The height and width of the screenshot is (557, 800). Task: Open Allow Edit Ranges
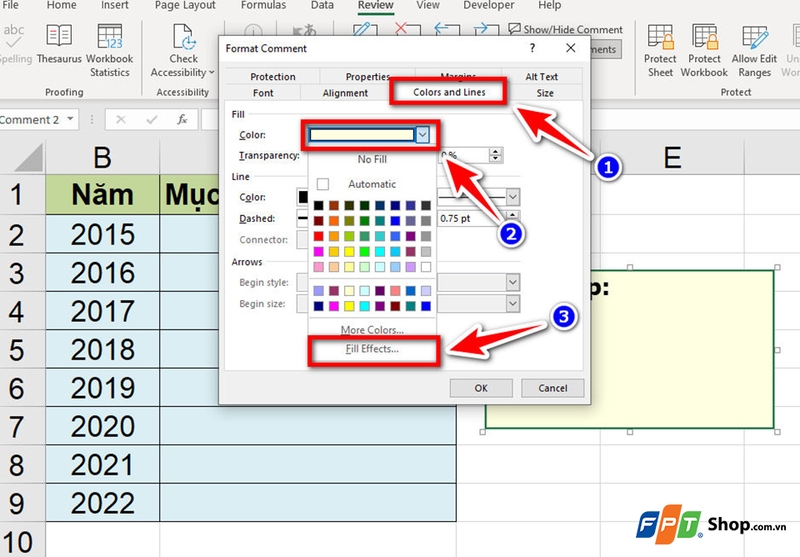754,50
